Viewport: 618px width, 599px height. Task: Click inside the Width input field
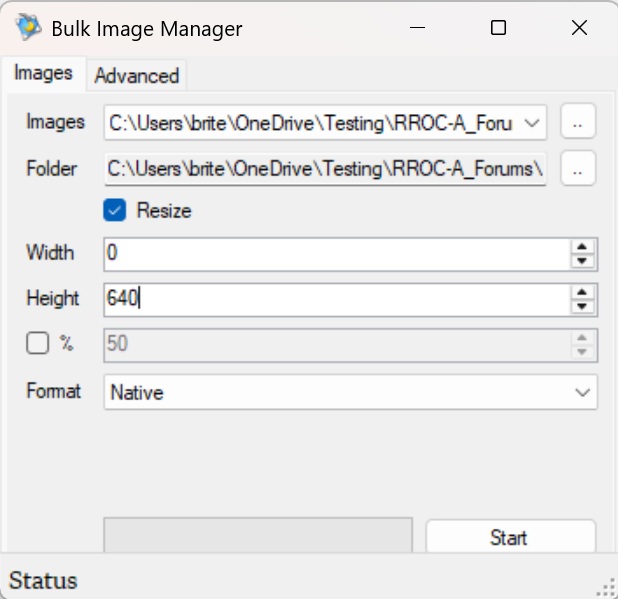pyautogui.click(x=335, y=254)
